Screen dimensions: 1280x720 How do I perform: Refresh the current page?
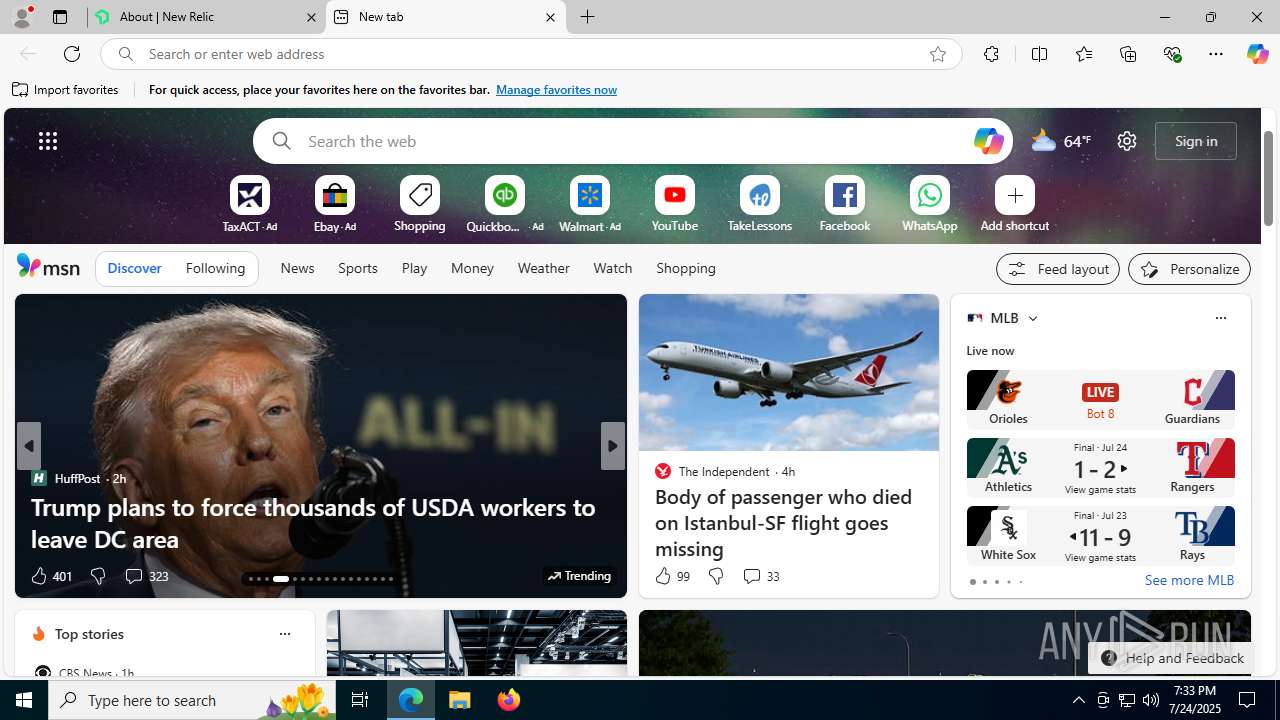72,54
